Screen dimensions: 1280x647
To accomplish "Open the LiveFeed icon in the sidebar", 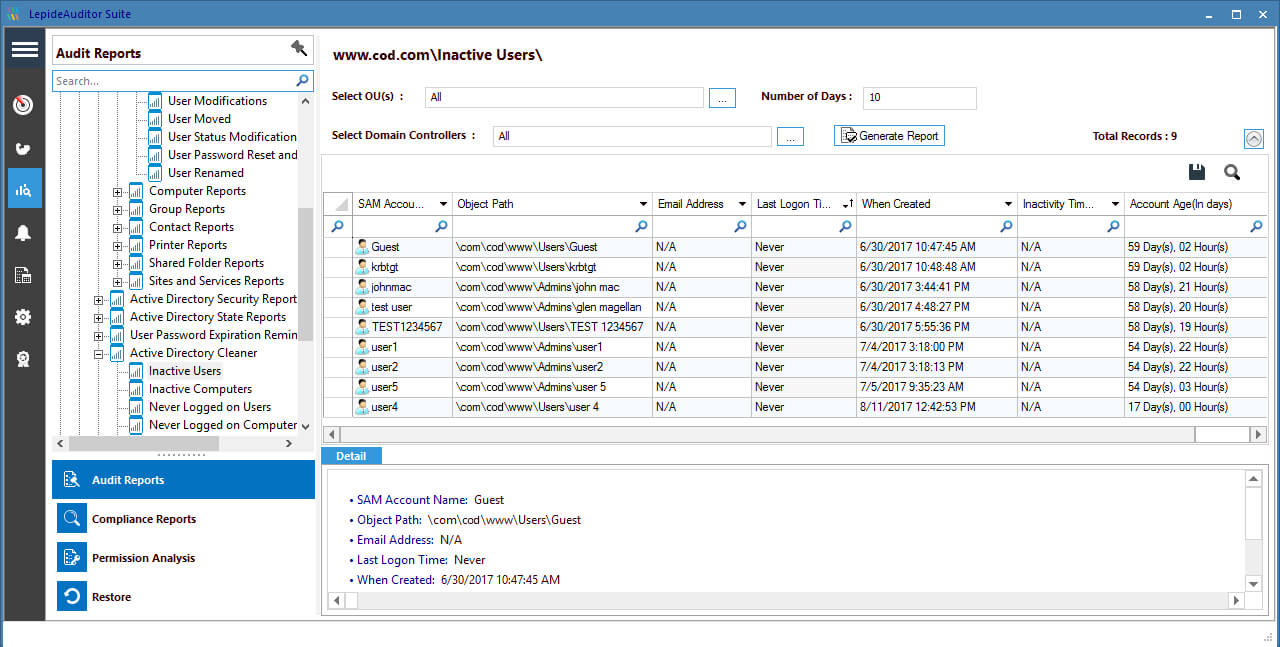I will (x=23, y=147).
